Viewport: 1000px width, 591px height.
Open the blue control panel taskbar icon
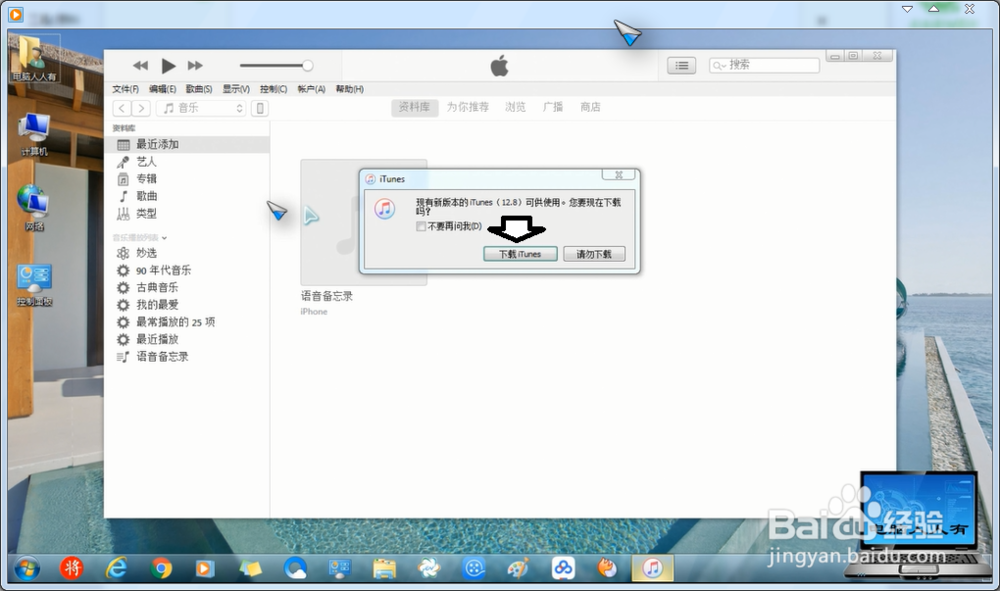tap(339, 568)
